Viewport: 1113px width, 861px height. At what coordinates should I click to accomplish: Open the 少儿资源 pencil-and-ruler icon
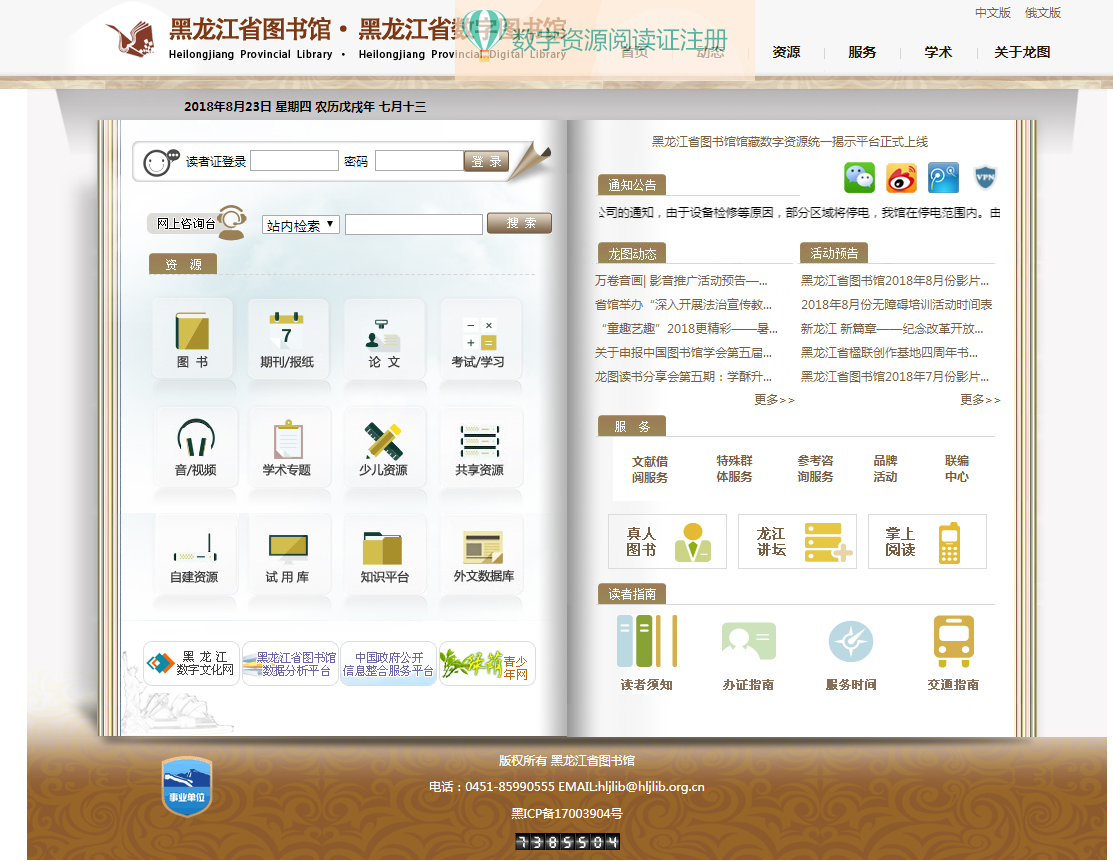[x=384, y=446]
